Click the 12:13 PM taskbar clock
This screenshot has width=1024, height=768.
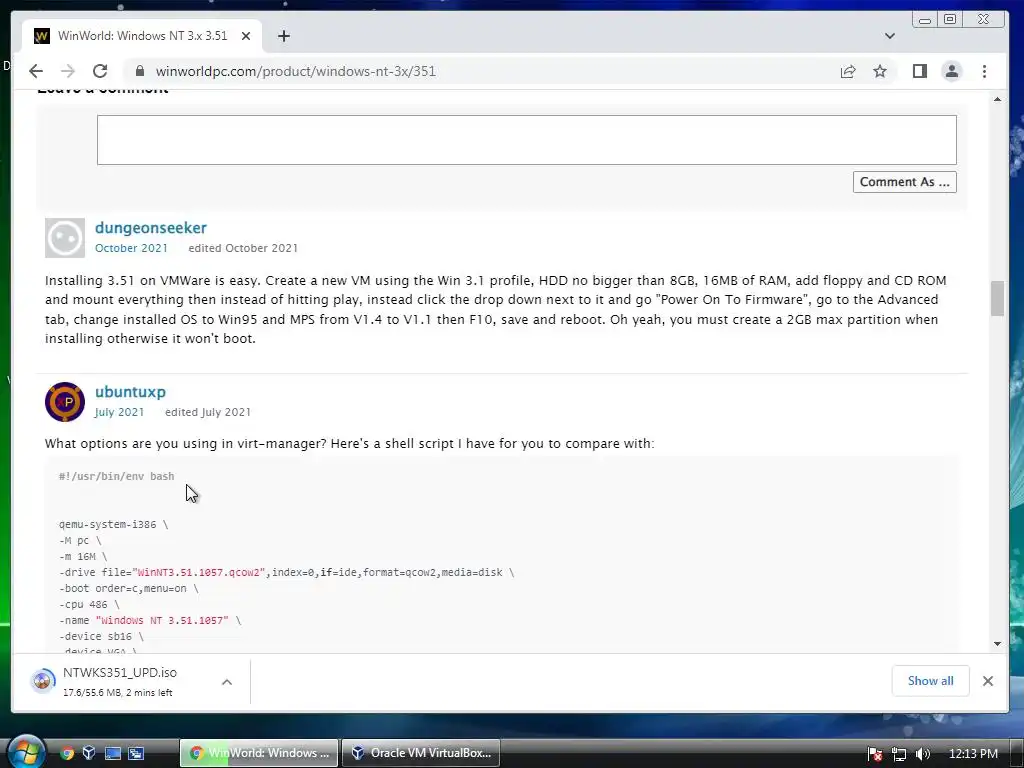click(x=972, y=754)
